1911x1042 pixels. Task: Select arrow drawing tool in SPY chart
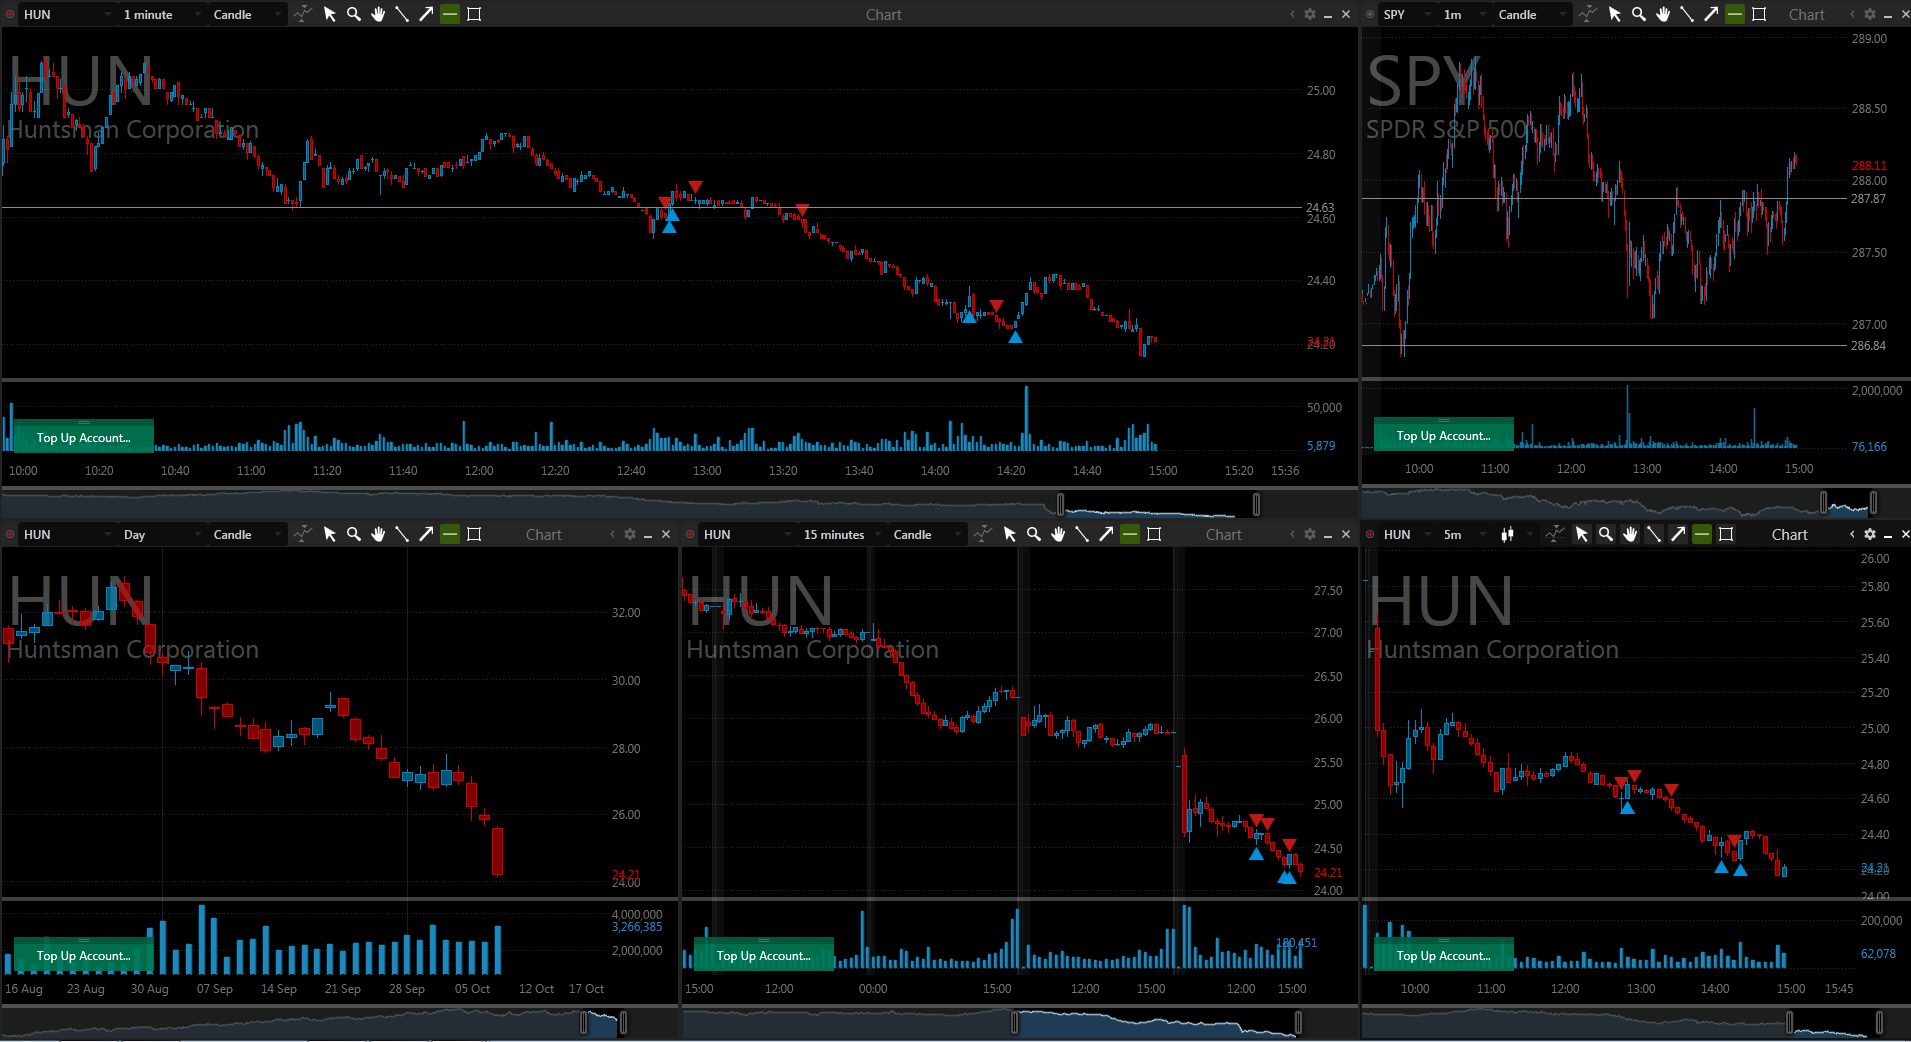(x=1711, y=14)
